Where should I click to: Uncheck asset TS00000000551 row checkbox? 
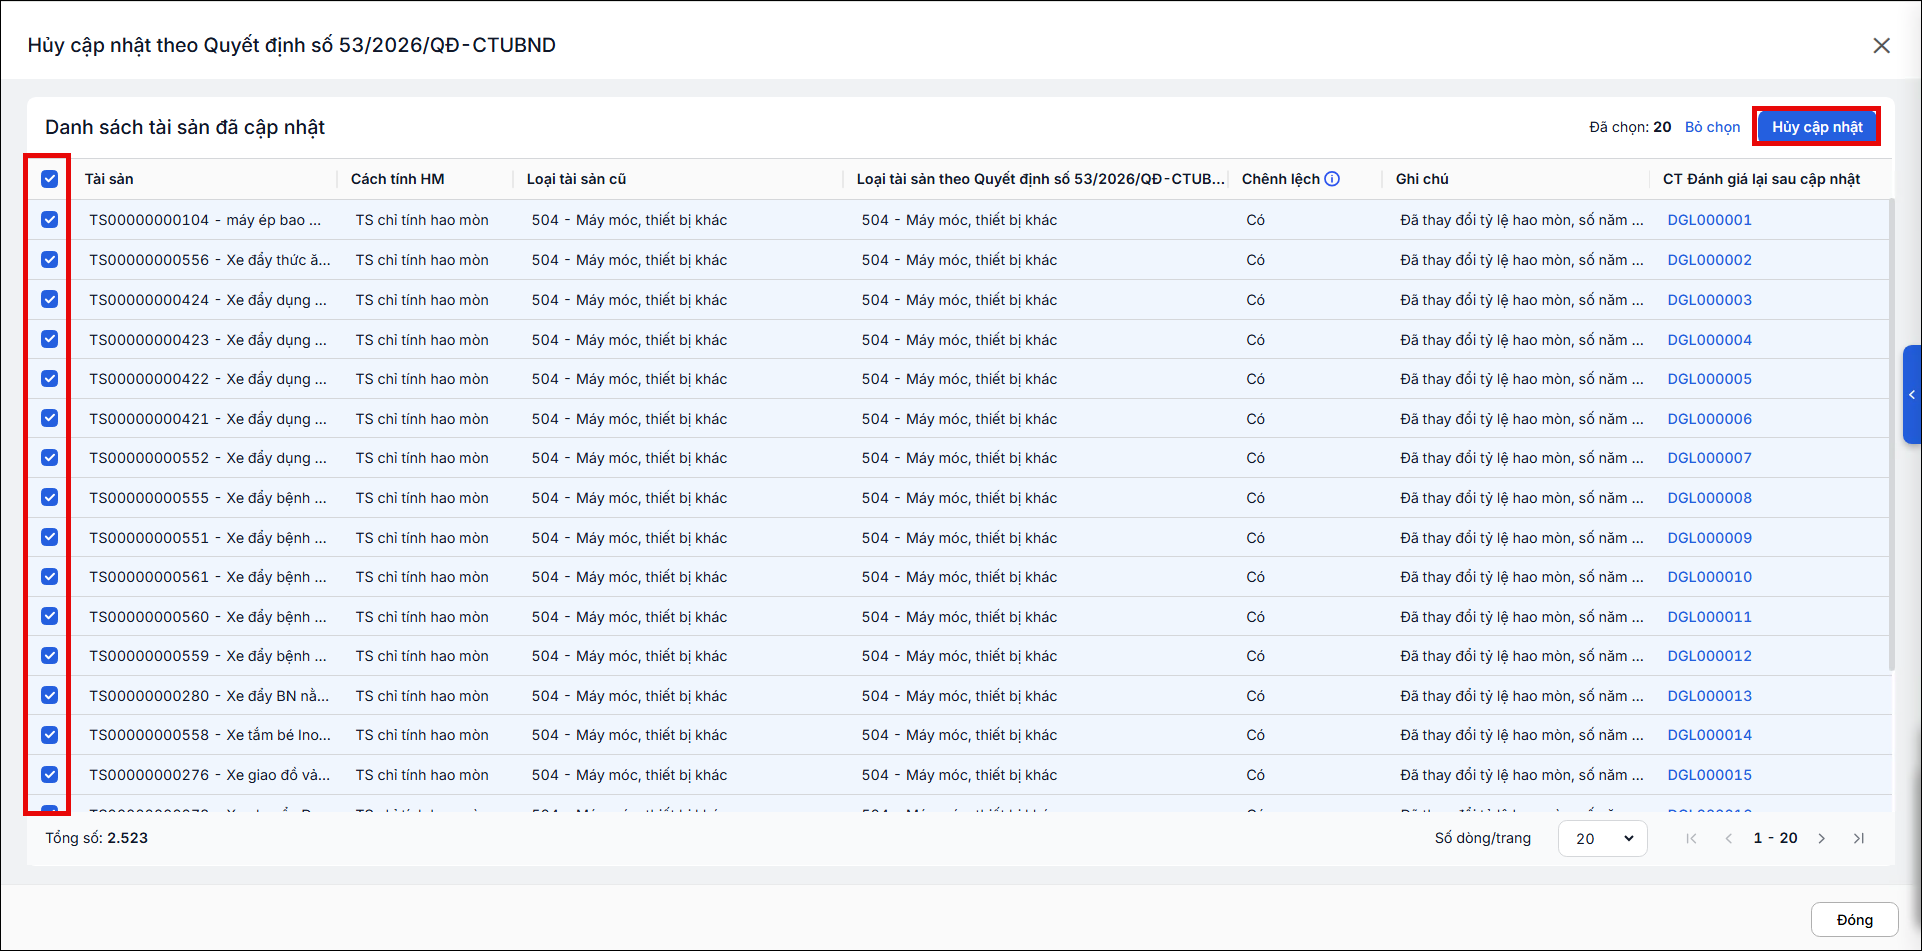coord(49,537)
